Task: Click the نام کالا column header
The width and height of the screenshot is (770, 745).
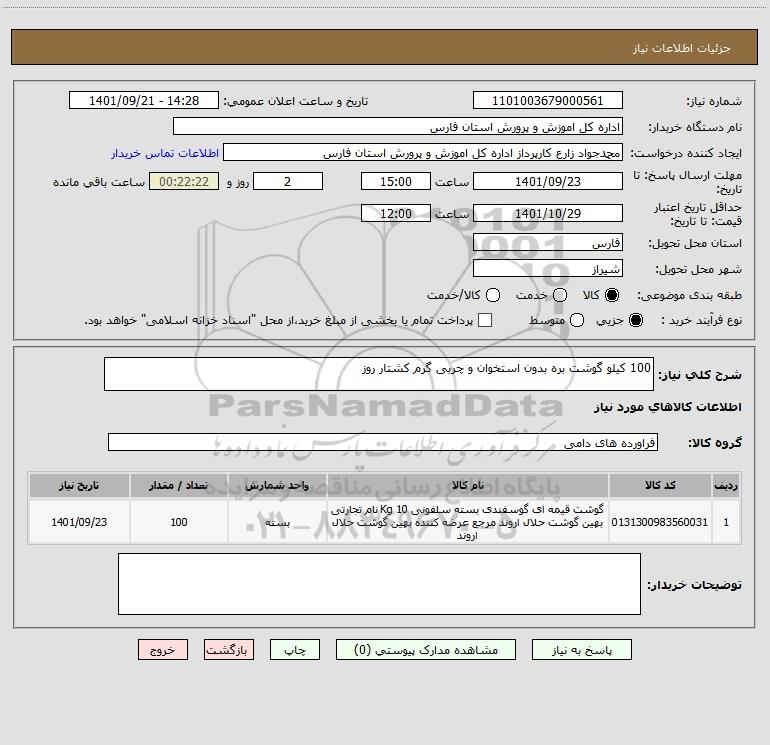Action: [468, 486]
